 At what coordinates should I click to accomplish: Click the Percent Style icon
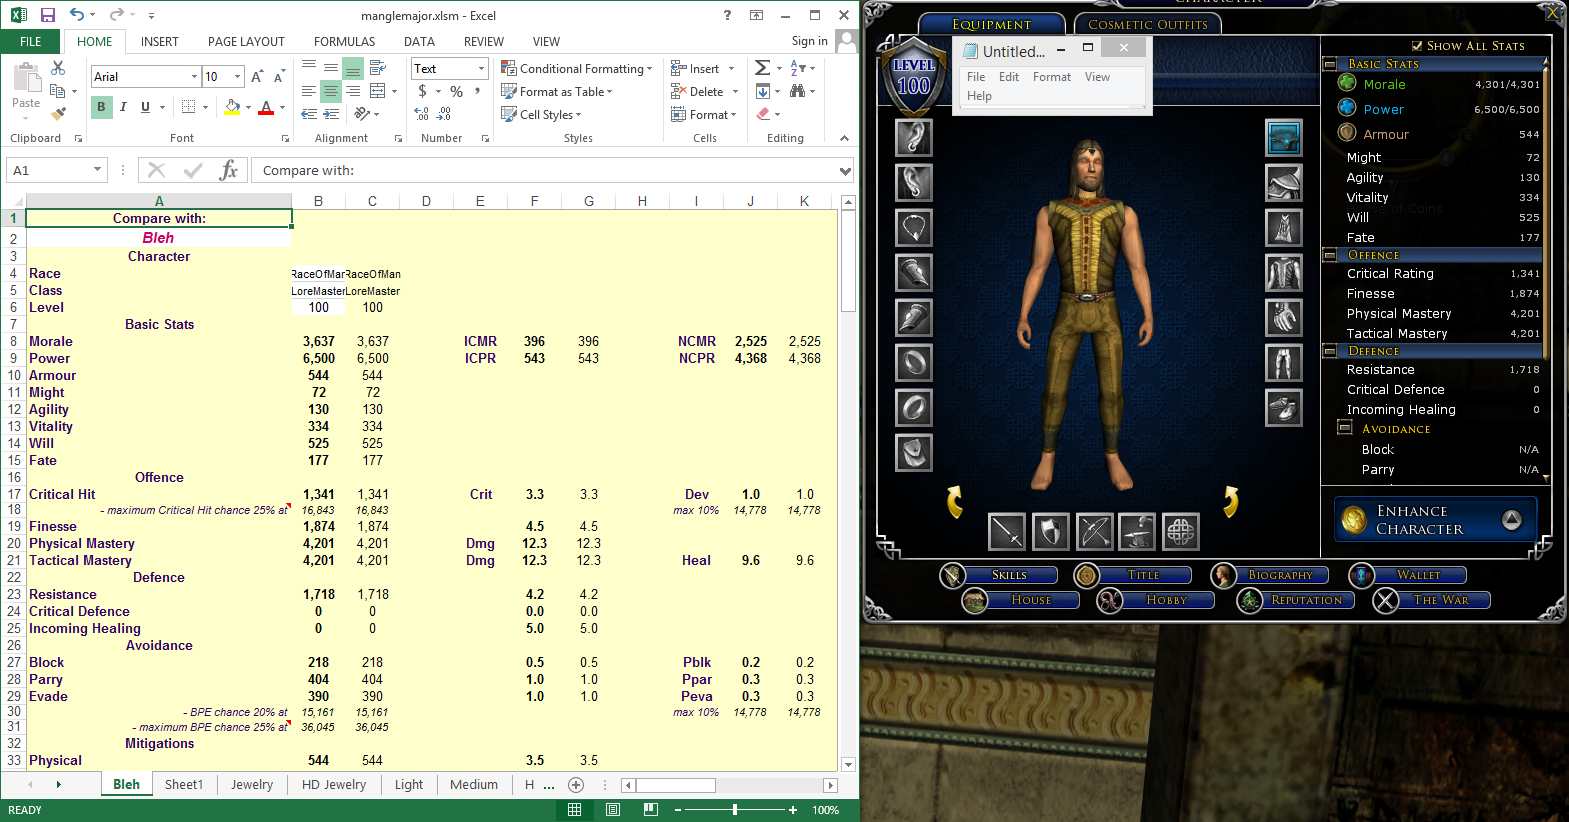pyautogui.click(x=456, y=91)
